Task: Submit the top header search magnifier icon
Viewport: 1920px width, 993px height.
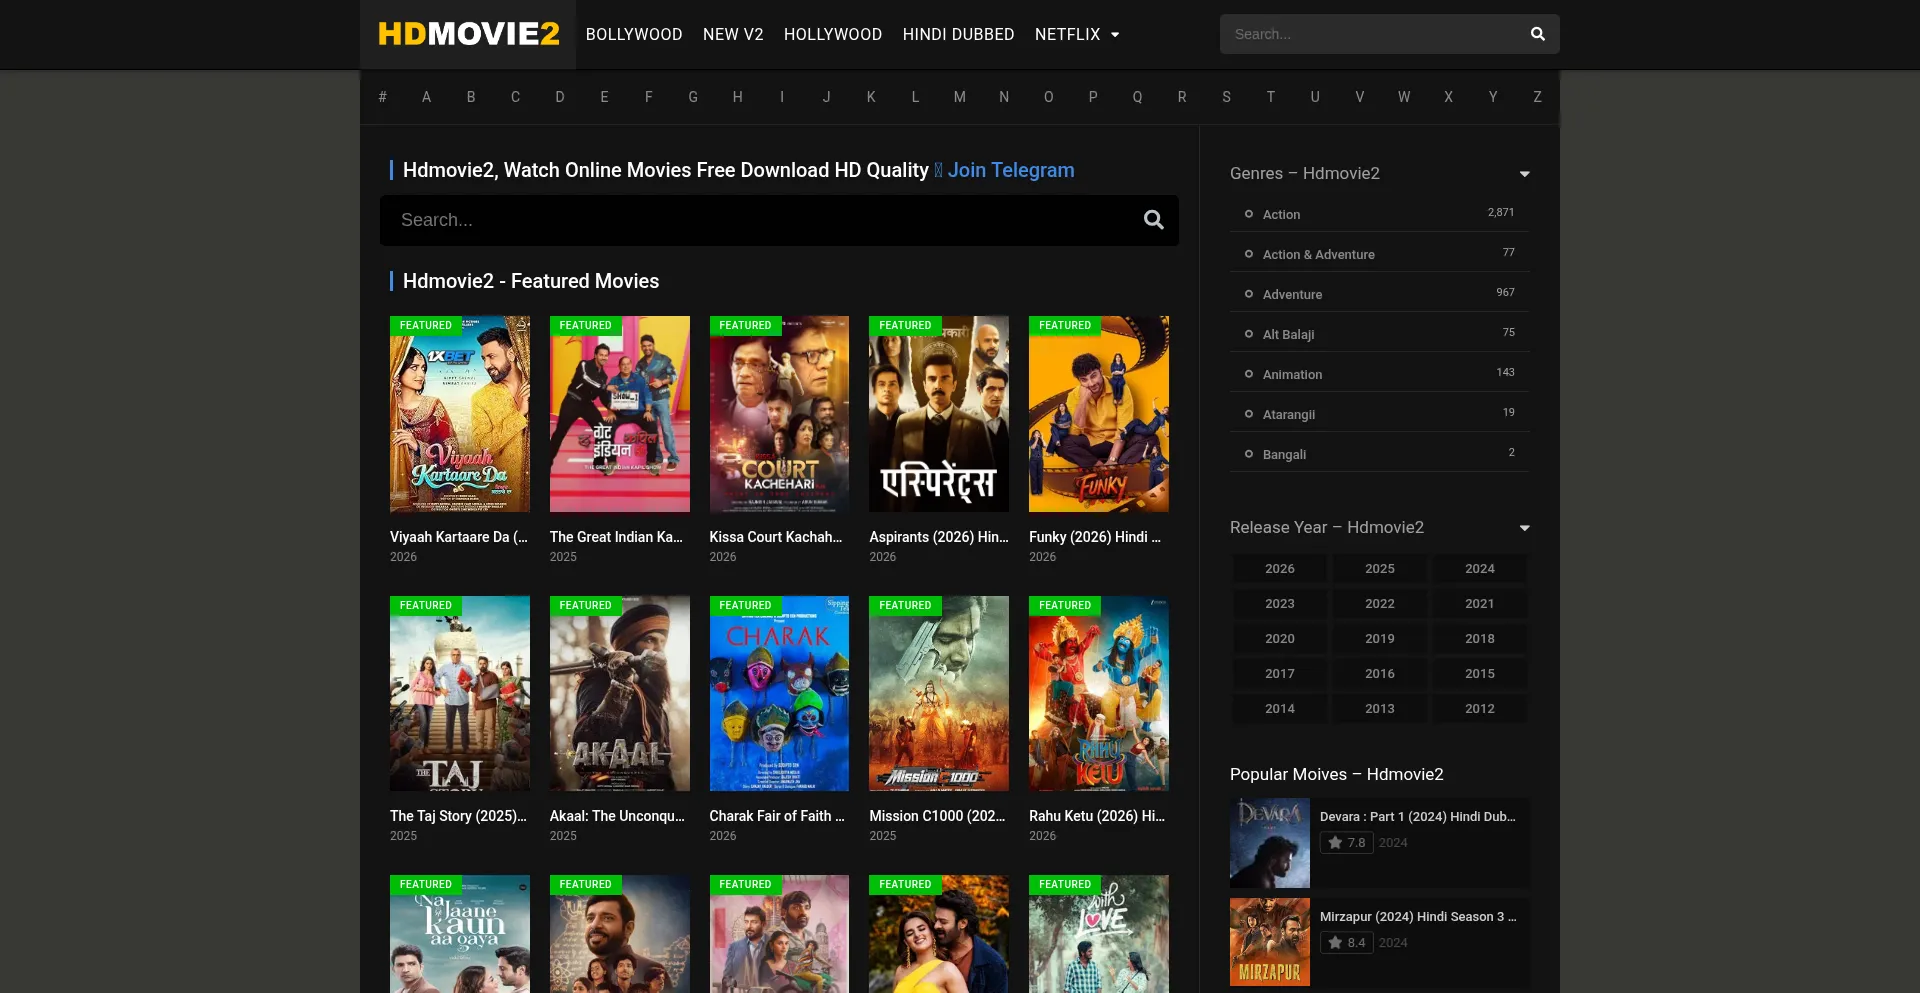Action: [x=1538, y=34]
